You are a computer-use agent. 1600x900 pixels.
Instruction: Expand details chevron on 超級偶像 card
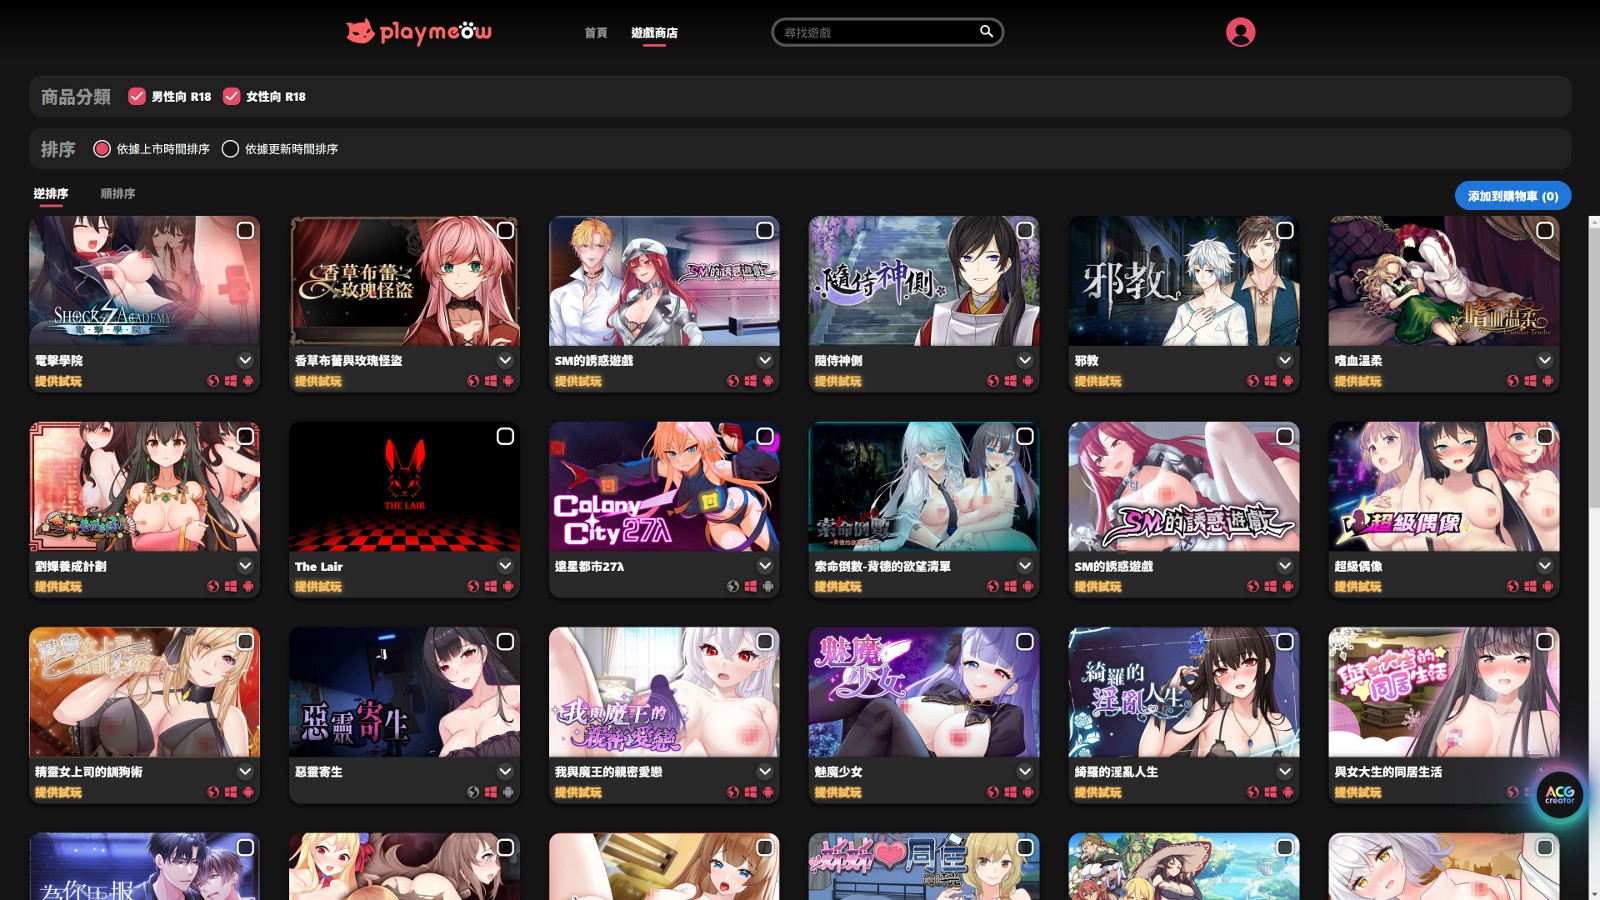1545,566
